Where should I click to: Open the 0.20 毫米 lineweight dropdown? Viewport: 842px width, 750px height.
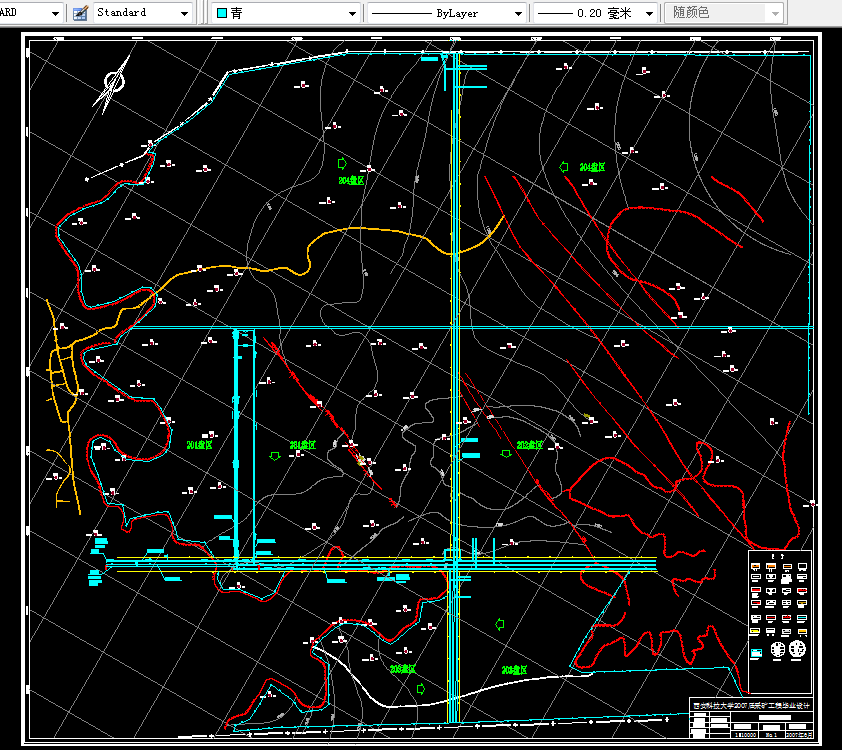pos(595,13)
